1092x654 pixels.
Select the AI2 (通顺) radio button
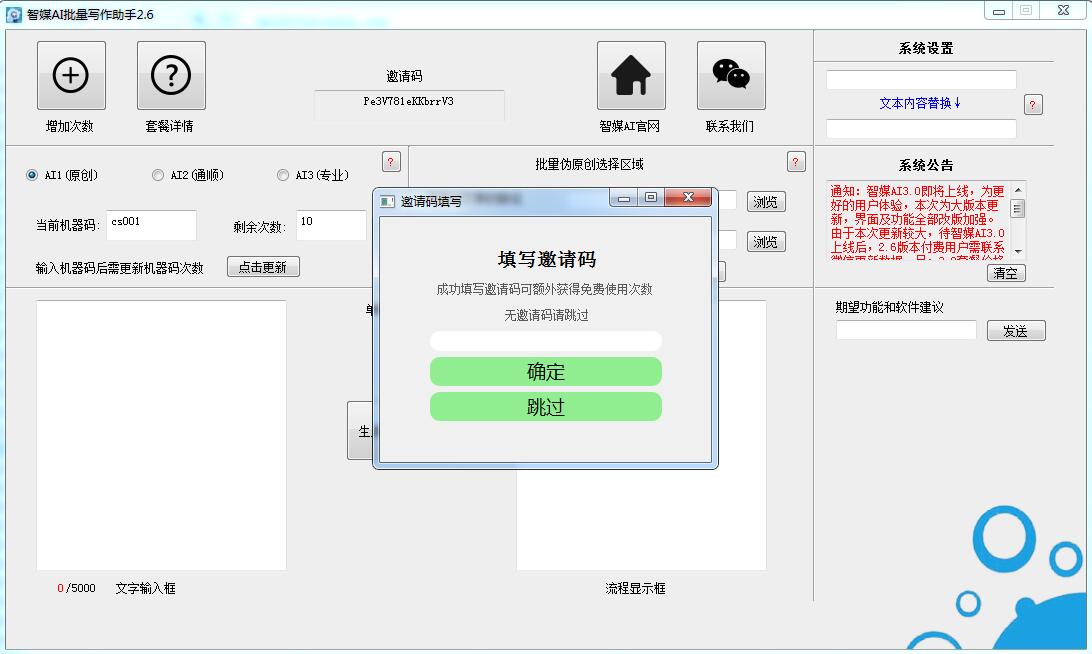[x=158, y=176]
